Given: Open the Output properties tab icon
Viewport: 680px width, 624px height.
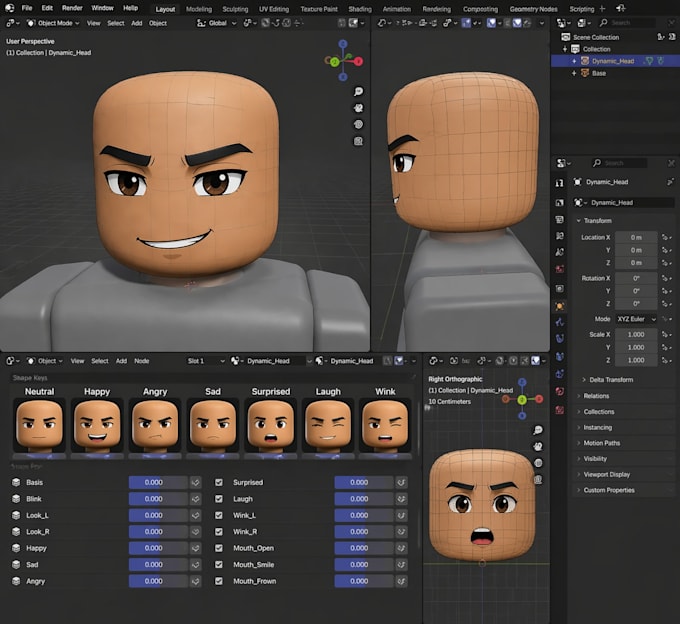Looking at the screenshot, I should pyautogui.click(x=559, y=219).
